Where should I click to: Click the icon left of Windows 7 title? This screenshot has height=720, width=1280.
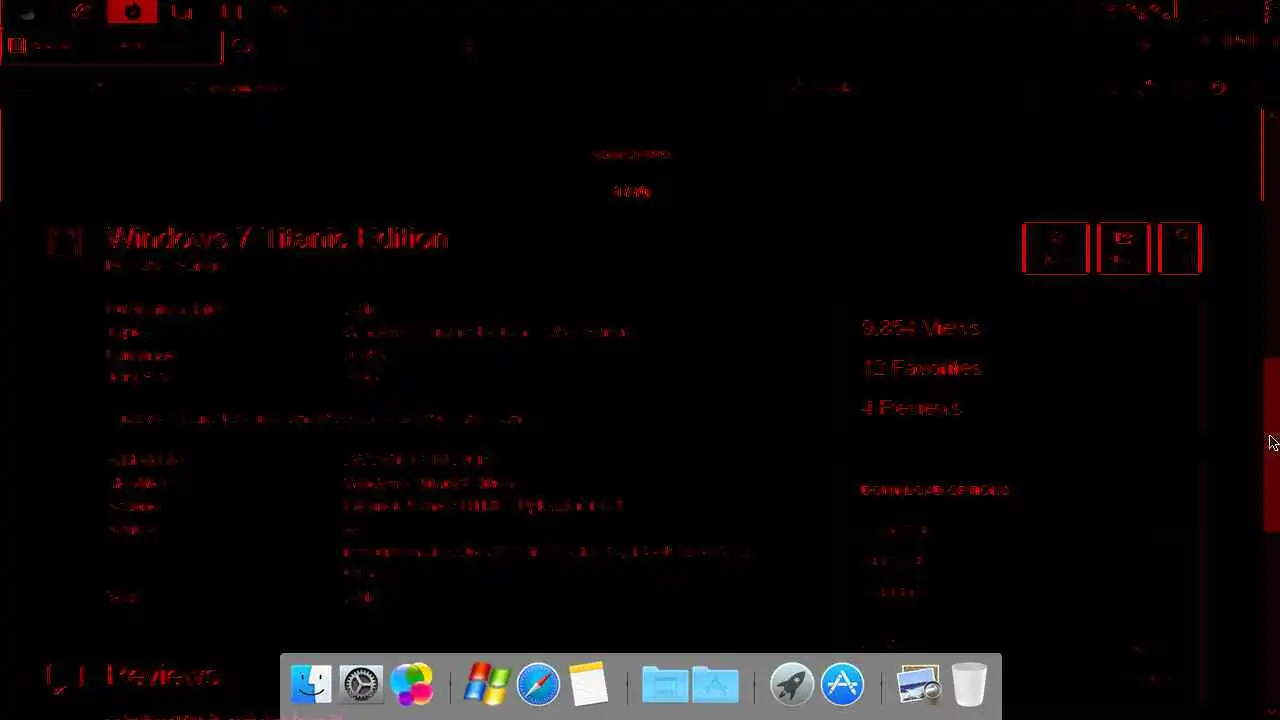(65, 240)
